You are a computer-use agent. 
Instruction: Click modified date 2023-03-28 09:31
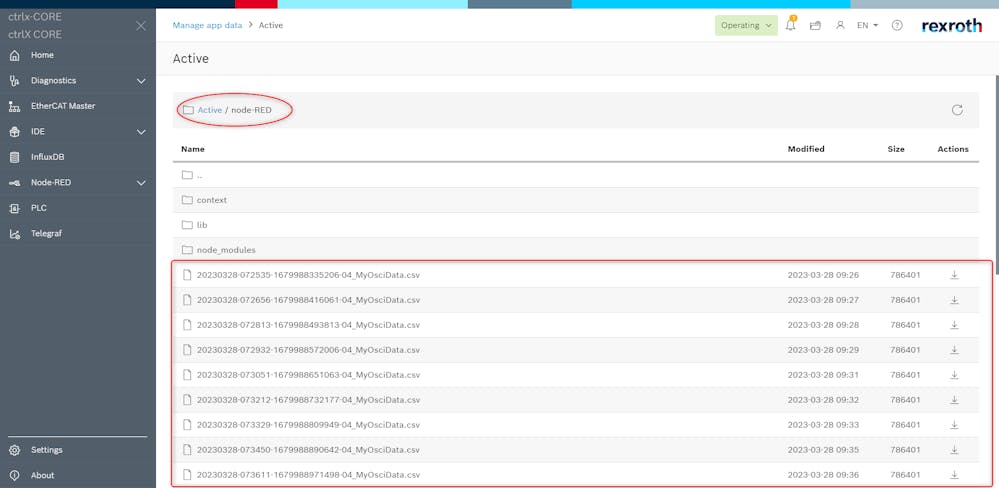coord(823,375)
